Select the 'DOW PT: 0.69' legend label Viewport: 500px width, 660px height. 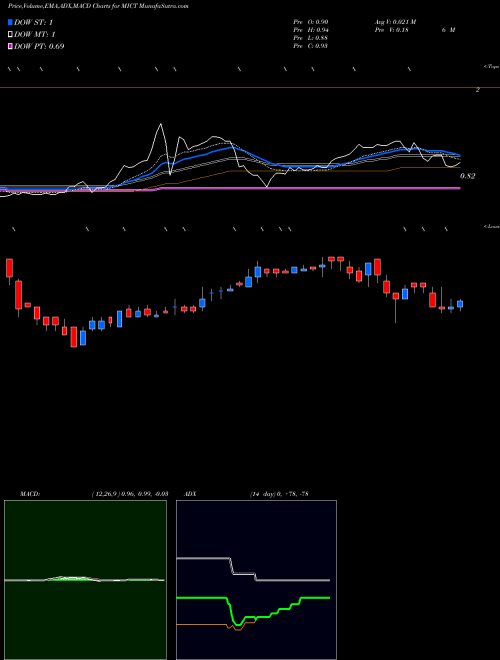pos(39,46)
